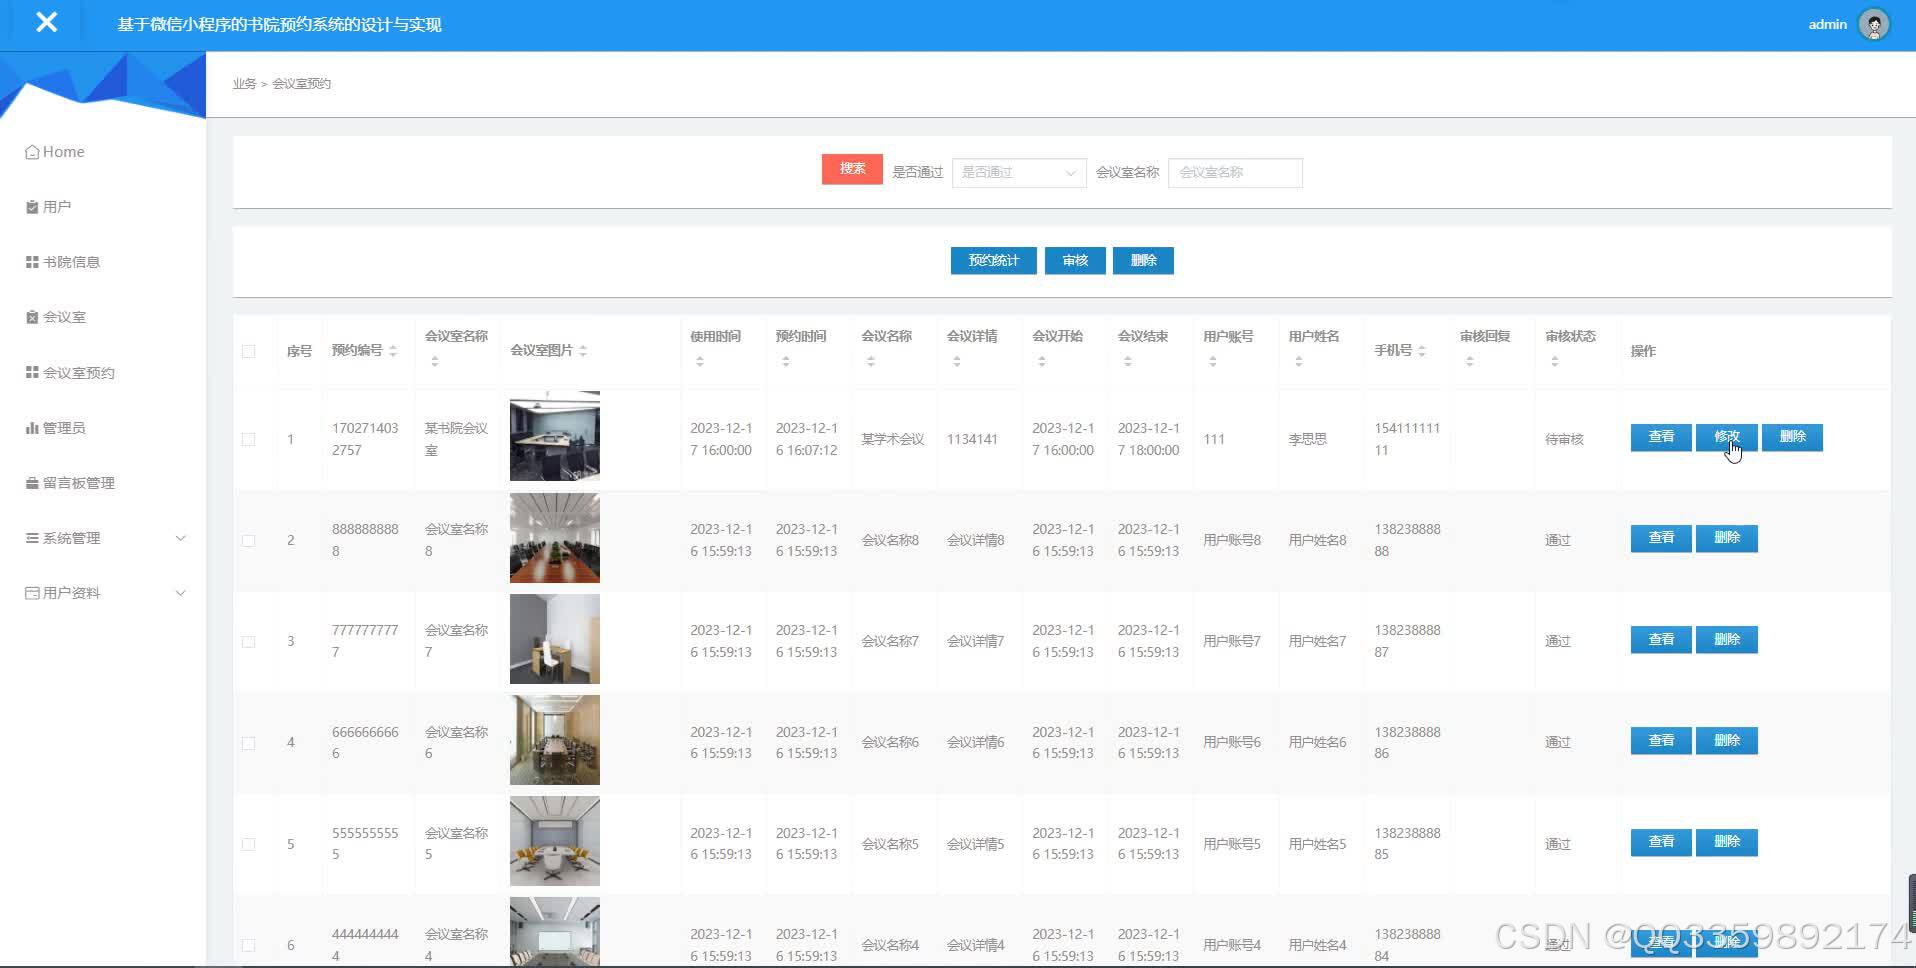Open the 会议室名称6 room thumbnail
Image resolution: width=1916 pixels, height=968 pixels.
(x=555, y=740)
